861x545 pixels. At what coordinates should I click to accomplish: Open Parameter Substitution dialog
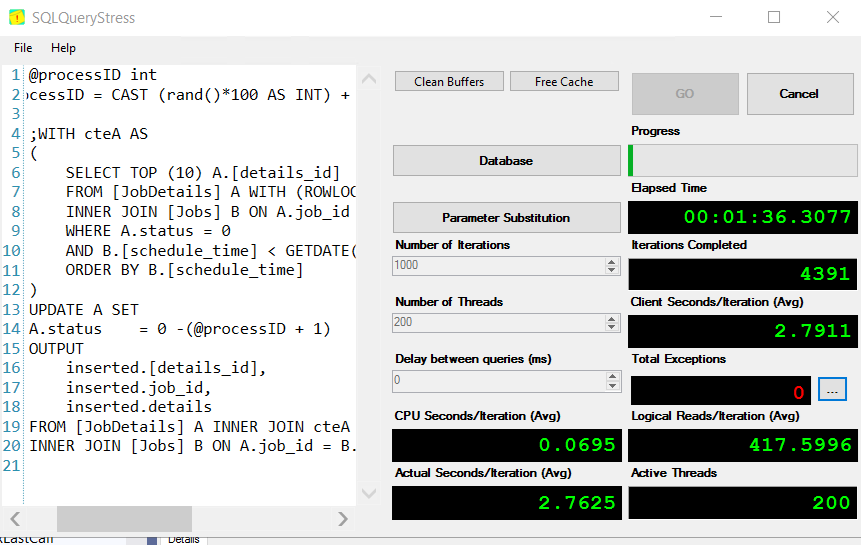point(506,218)
